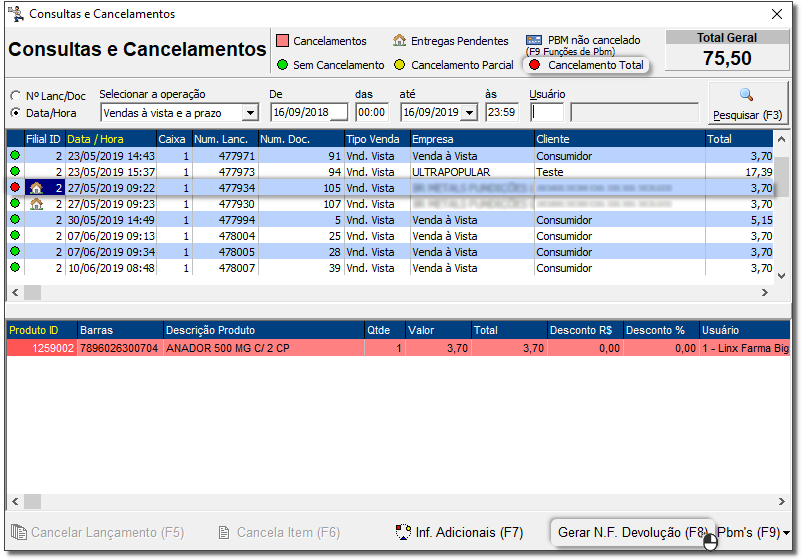This screenshot has height=560, width=802.
Task: Click the 17,39 total cell
Action: 739,172
